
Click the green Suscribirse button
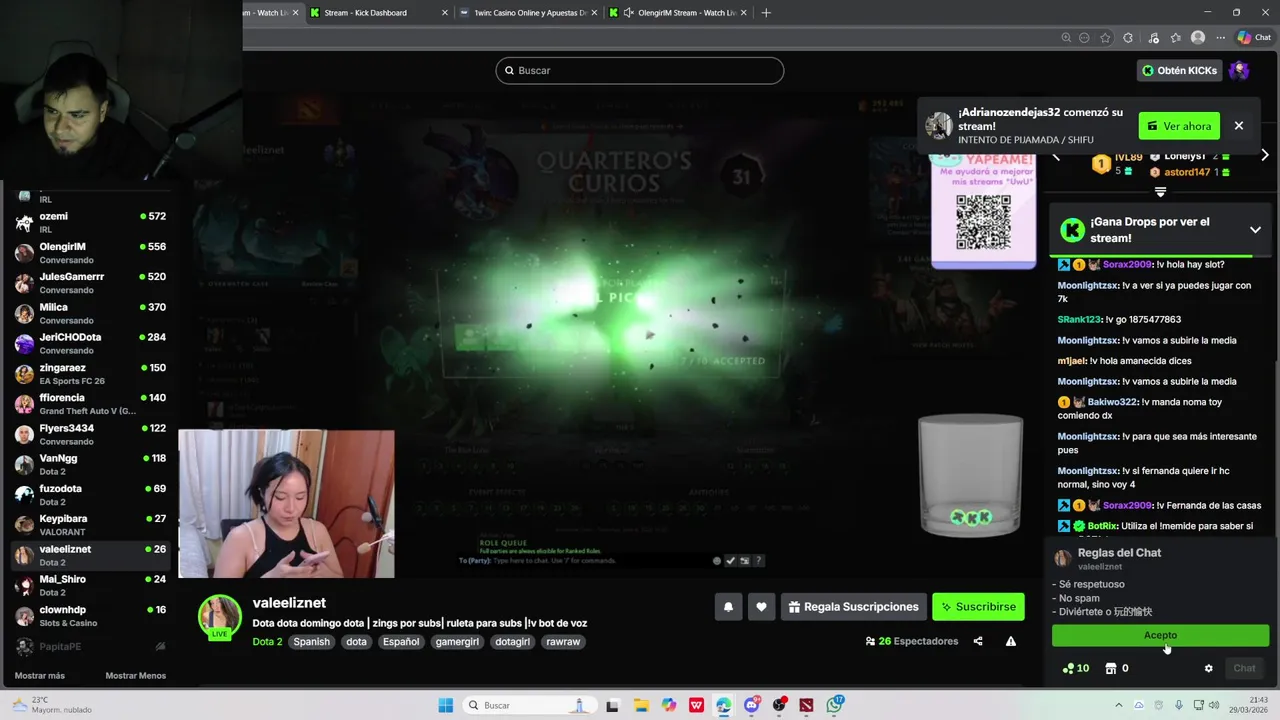click(978, 607)
